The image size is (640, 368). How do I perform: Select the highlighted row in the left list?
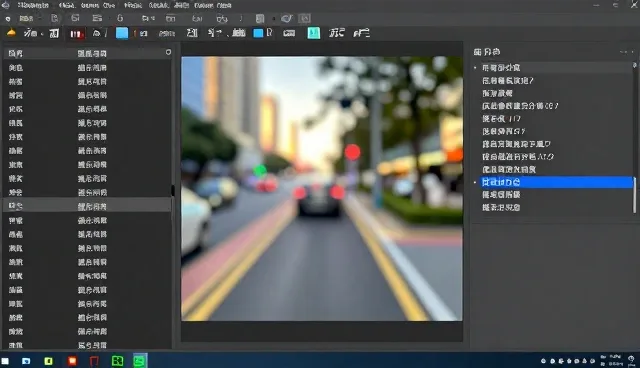(x=87, y=206)
